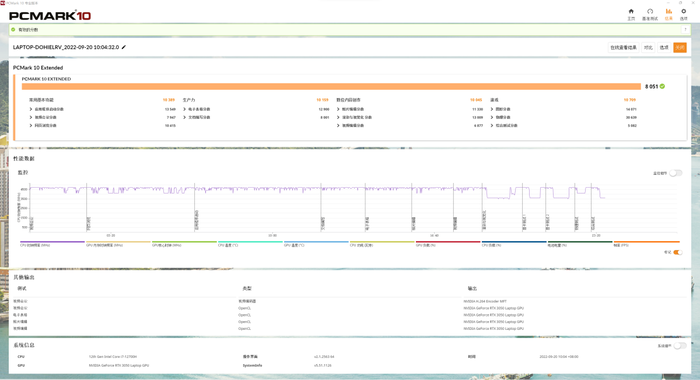Select the orange Results chart icon

668,12
